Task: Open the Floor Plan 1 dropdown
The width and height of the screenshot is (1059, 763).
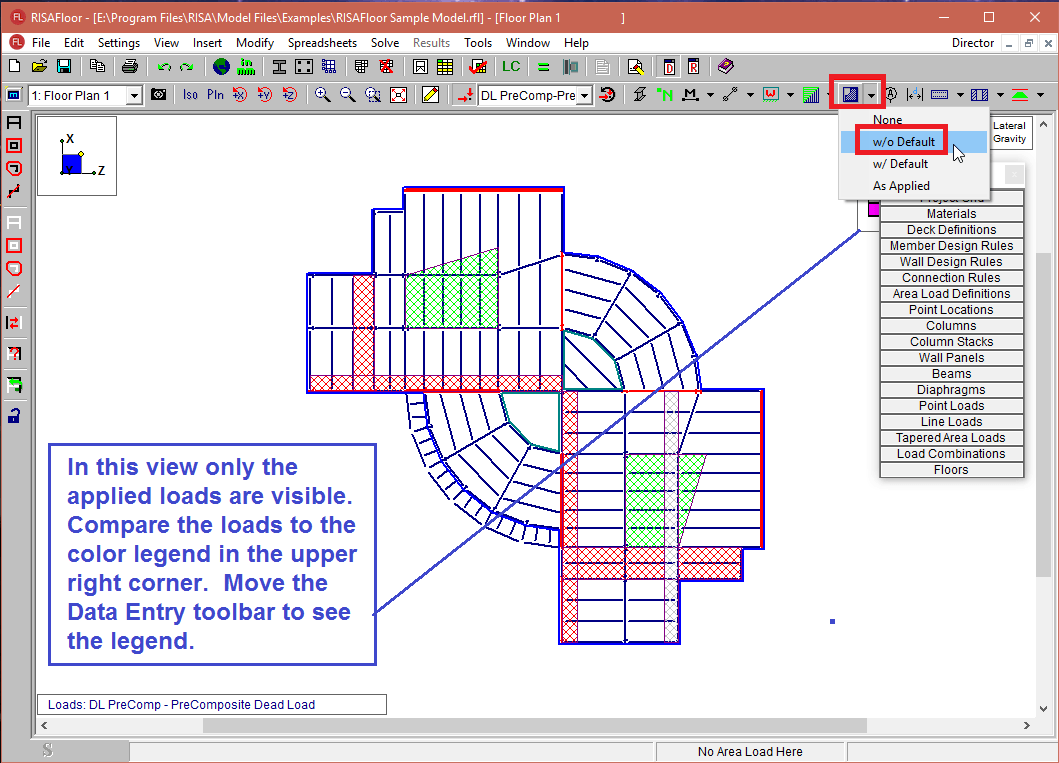Action: point(133,95)
